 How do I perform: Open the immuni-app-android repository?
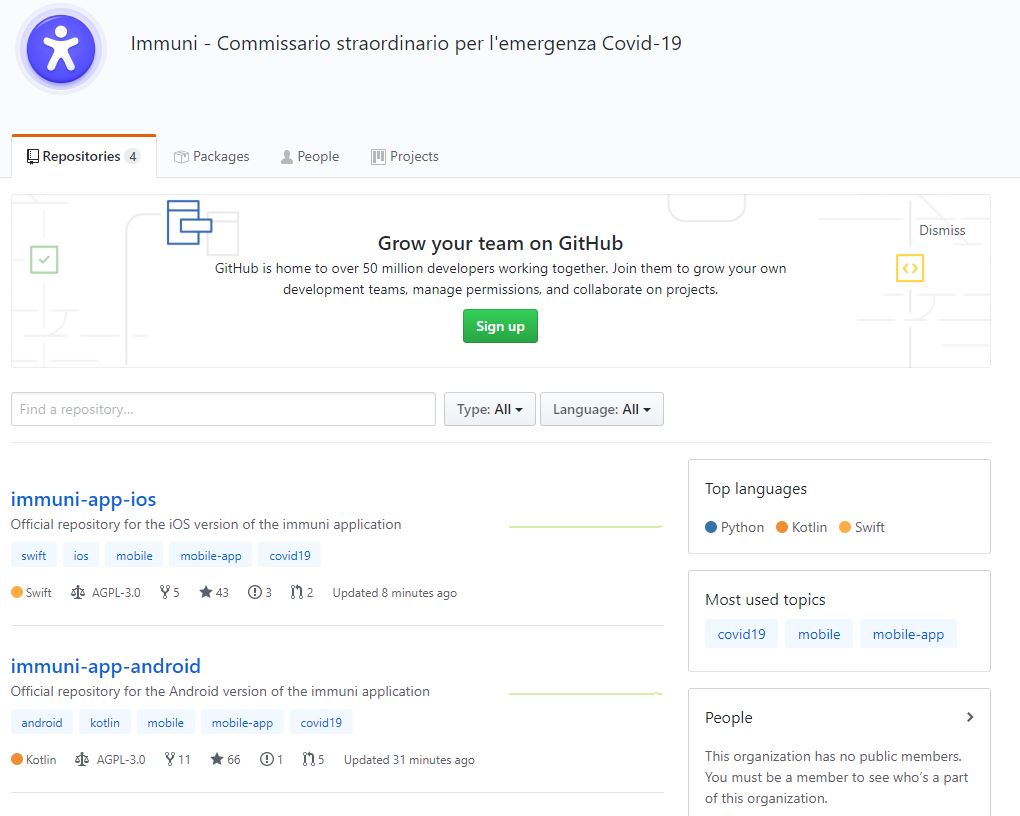point(105,666)
